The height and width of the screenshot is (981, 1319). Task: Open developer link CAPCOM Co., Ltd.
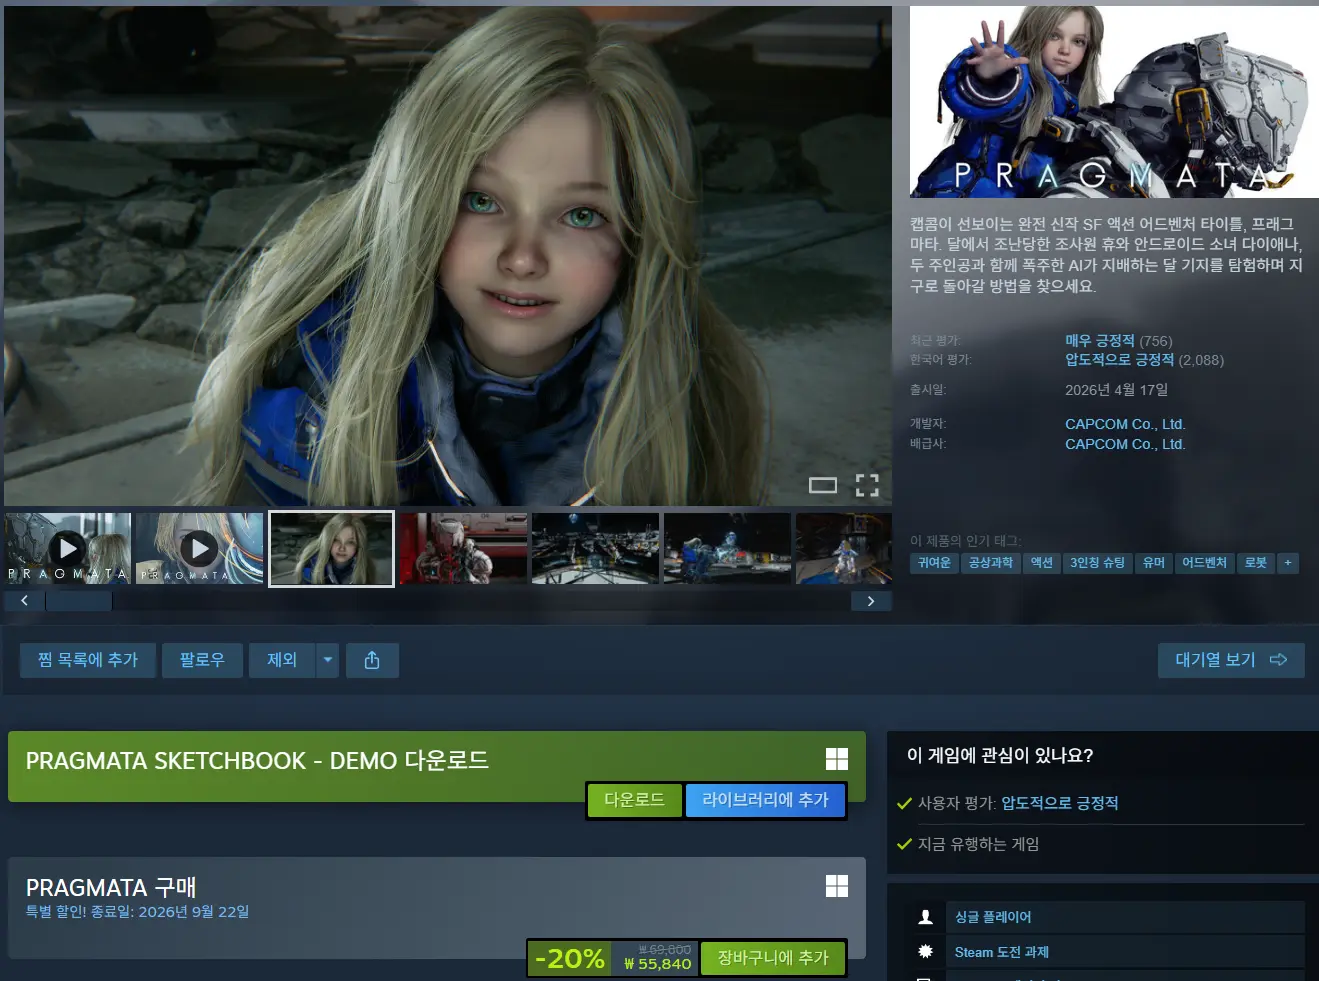point(1125,424)
